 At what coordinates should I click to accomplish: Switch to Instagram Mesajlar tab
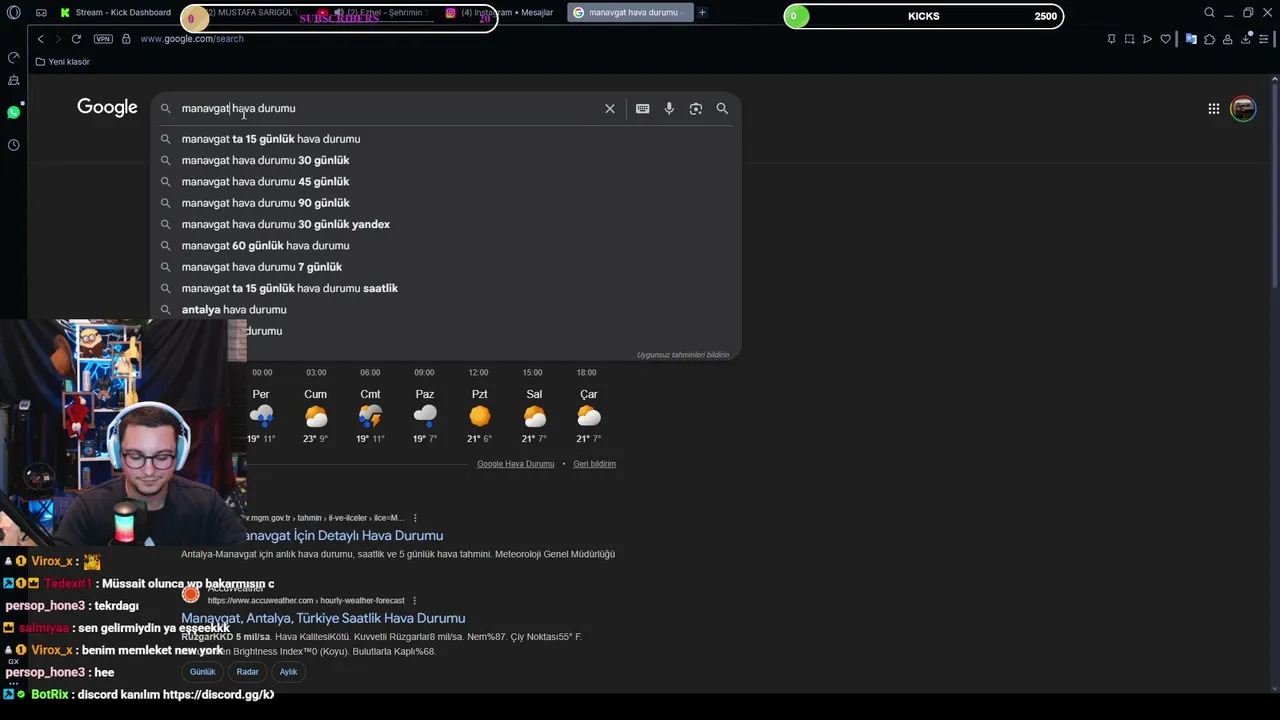[500, 12]
